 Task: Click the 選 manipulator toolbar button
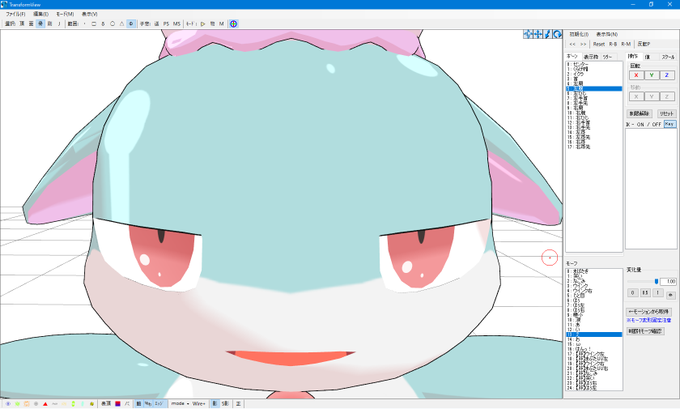[157, 24]
